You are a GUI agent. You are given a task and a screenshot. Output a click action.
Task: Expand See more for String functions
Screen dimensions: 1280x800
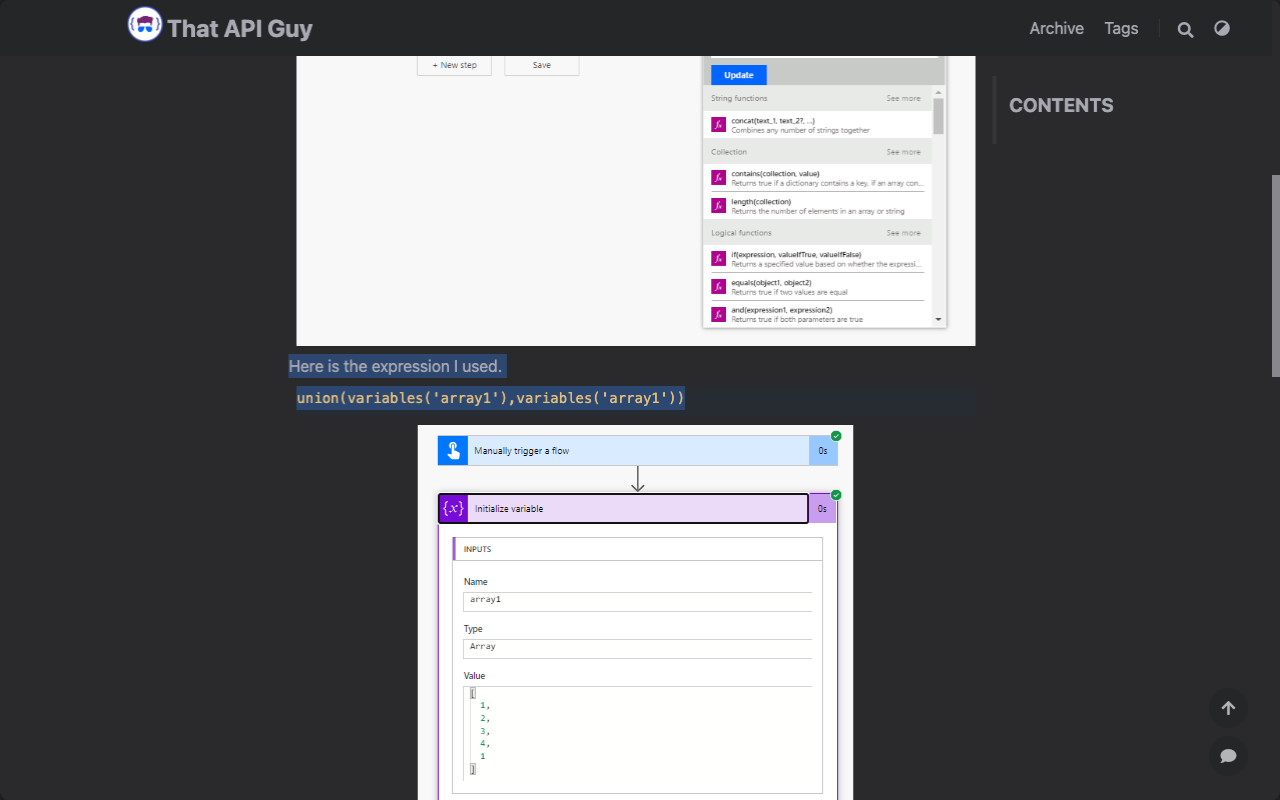point(903,99)
